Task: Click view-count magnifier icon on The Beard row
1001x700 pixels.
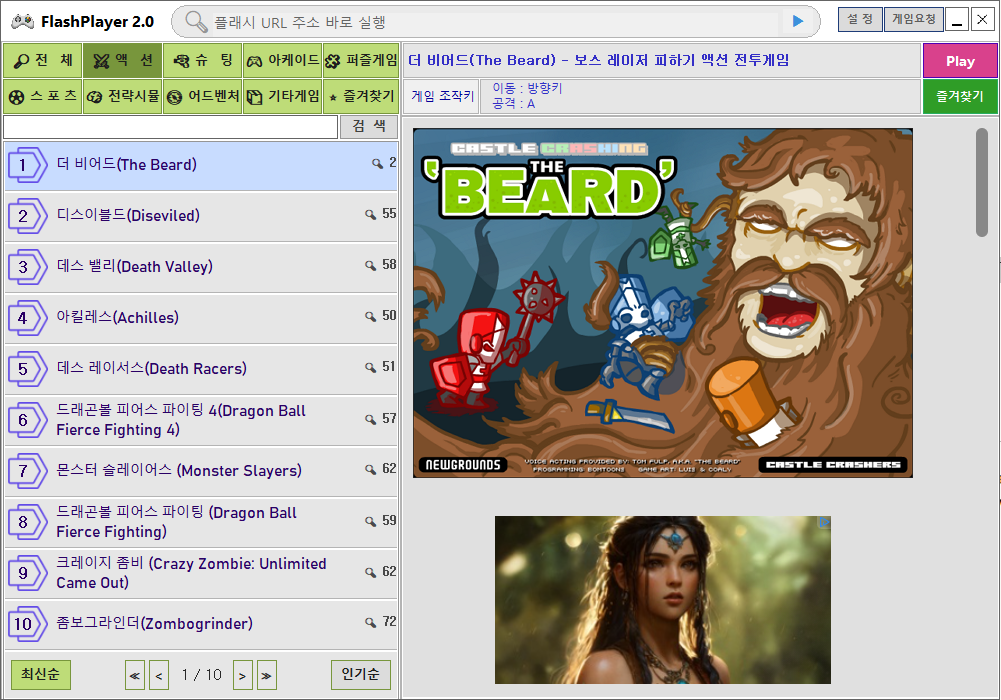Action: 377,164
